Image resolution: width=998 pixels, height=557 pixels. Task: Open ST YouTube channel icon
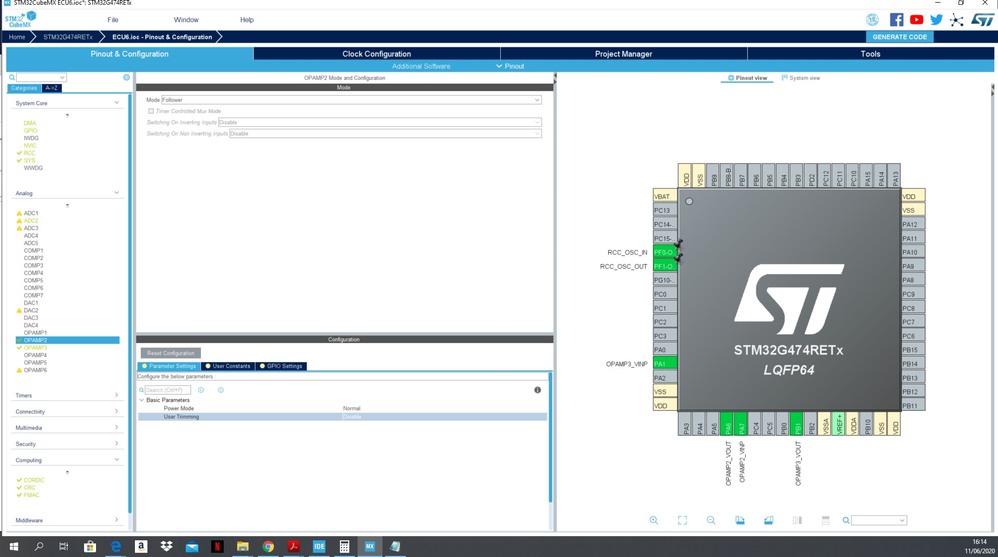tap(916, 20)
